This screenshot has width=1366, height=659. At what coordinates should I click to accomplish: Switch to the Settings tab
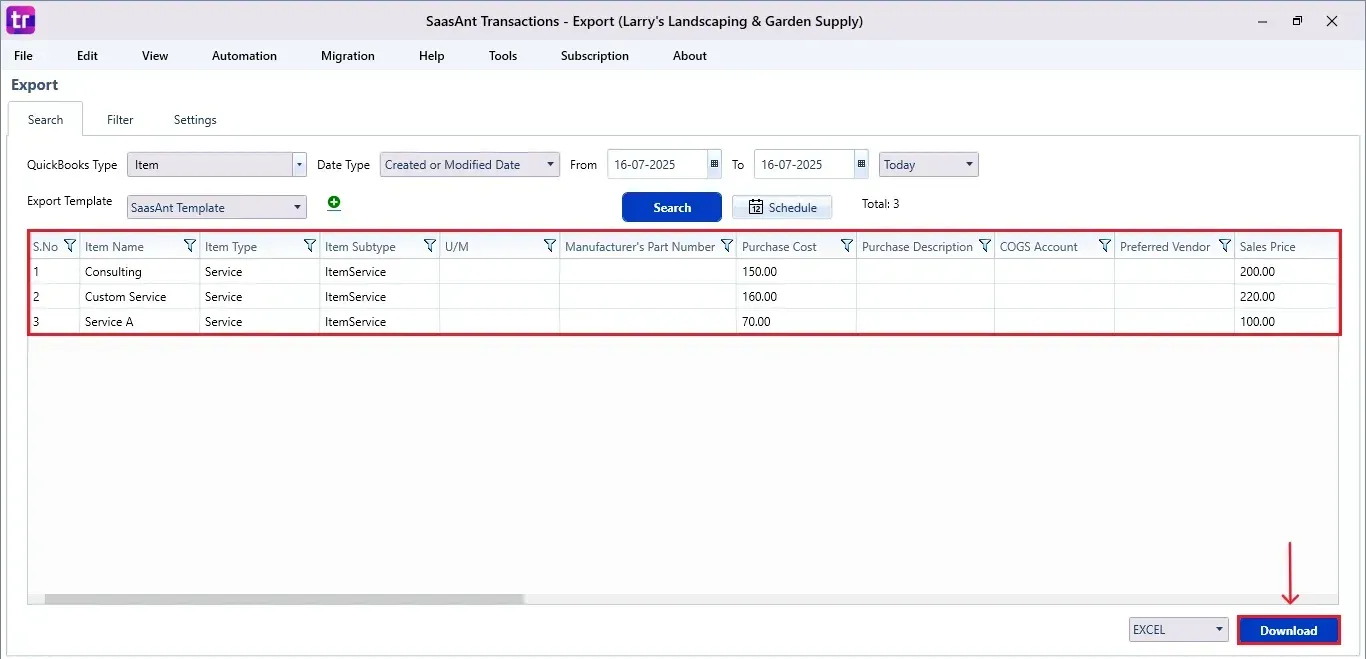tap(195, 119)
